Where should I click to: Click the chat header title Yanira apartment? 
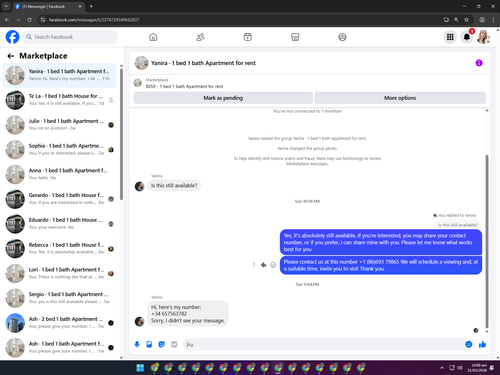pos(203,63)
